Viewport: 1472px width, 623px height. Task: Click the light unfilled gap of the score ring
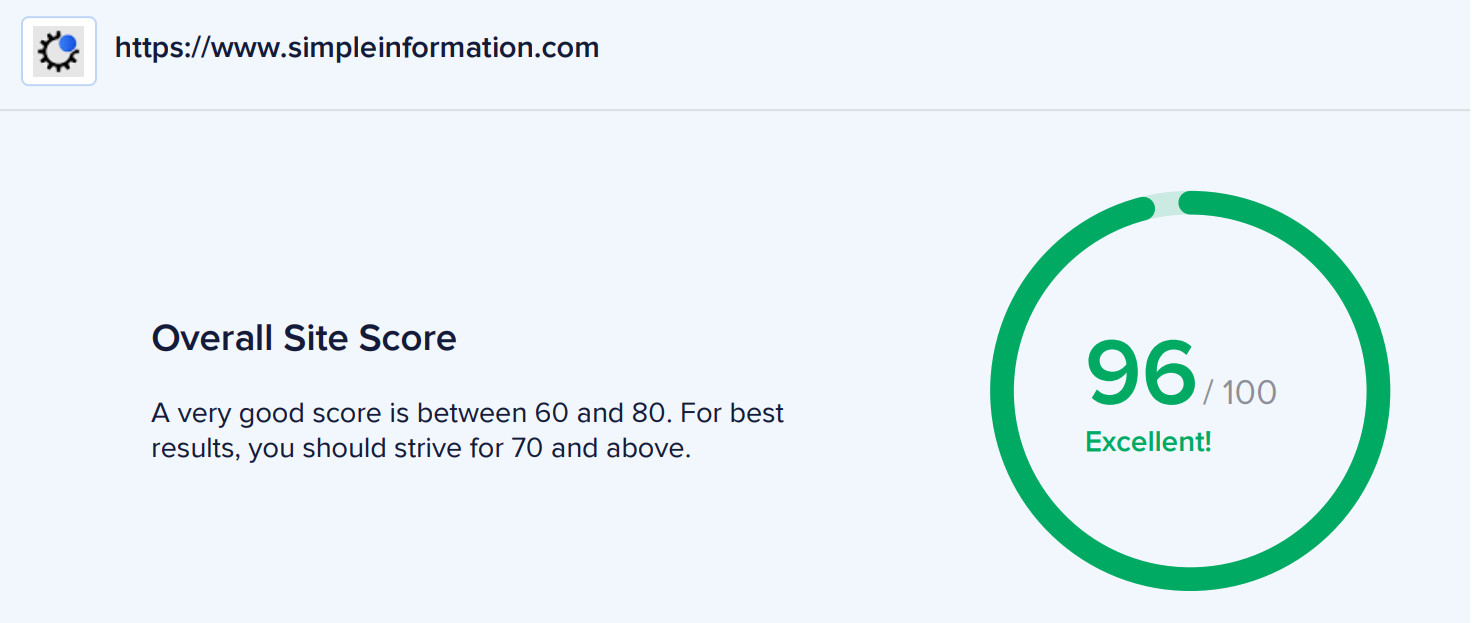point(1167,204)
